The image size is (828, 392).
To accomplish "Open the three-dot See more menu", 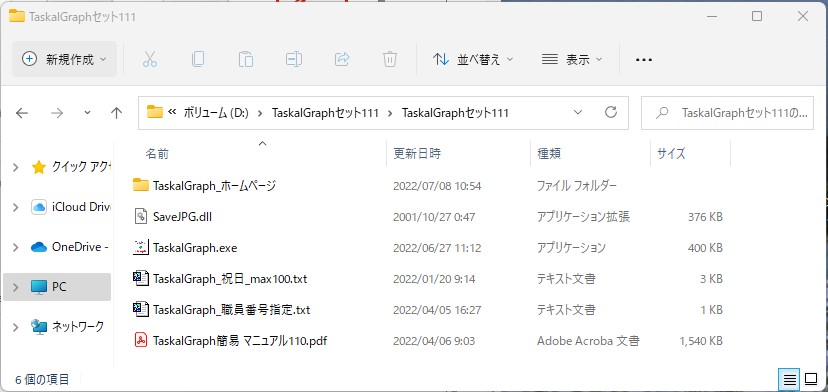I will tap(644, 60).
